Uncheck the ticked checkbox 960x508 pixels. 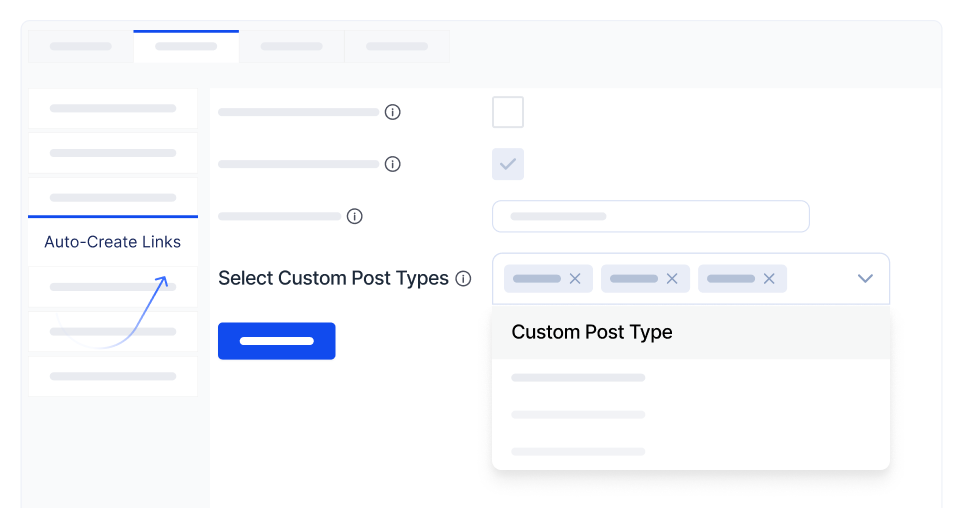(508, 164)
